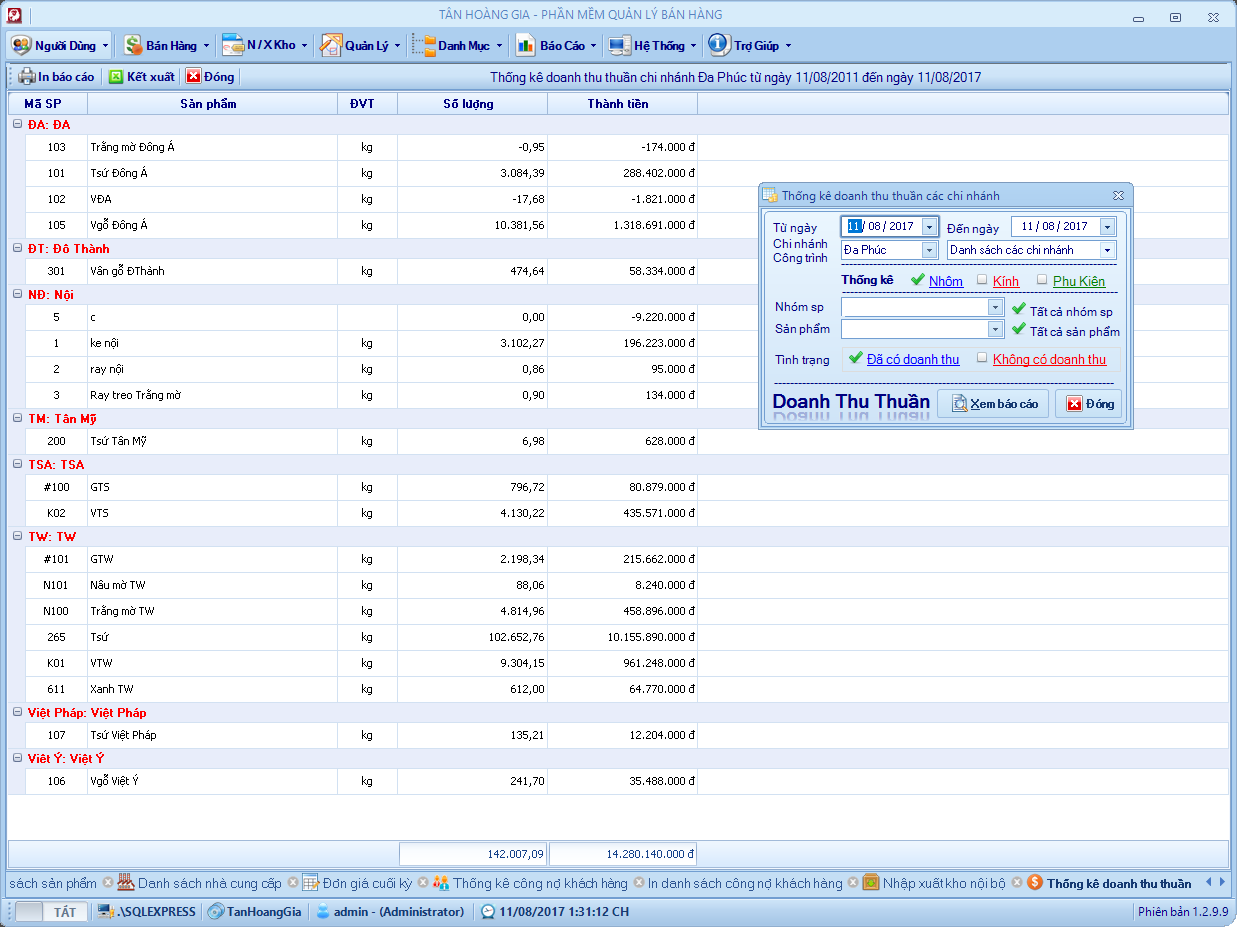Click the Quản Lý house icon

pyautogui.click(x=330, y=46)
